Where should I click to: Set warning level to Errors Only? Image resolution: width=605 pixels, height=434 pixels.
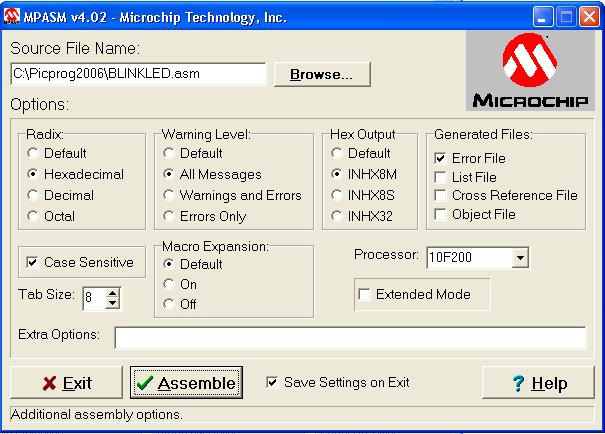171,216
